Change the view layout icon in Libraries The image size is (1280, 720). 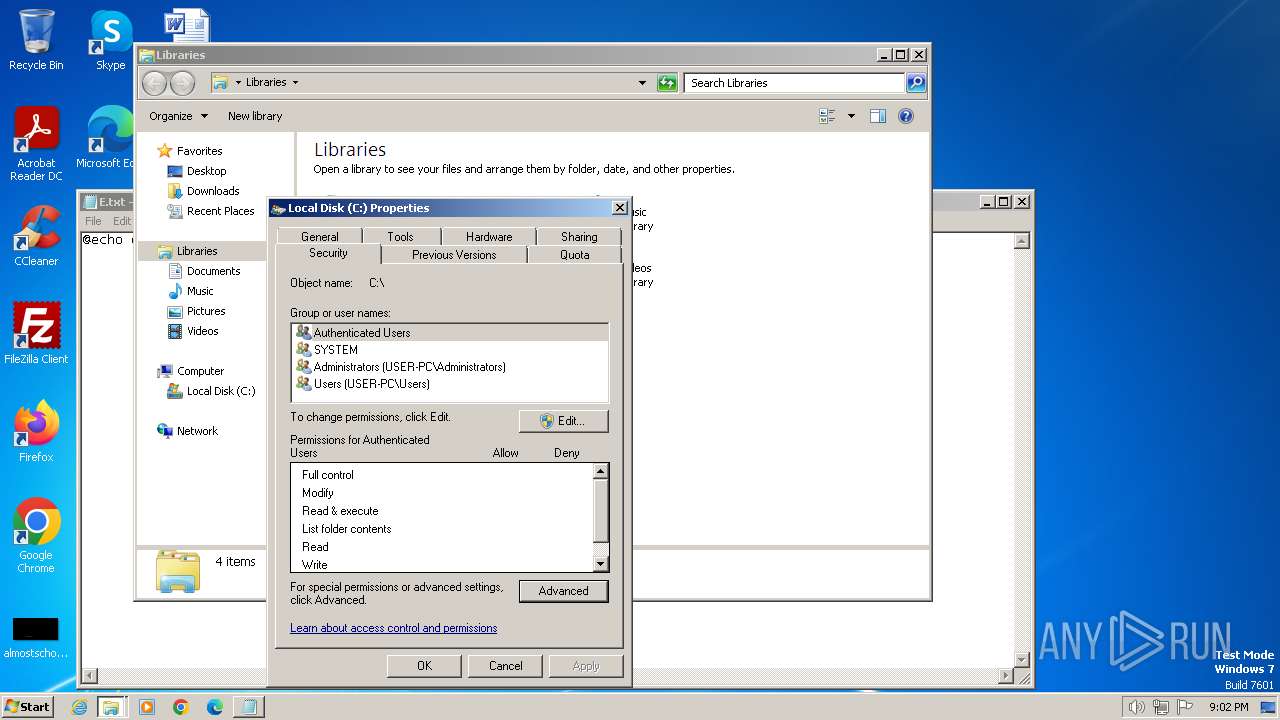(827, 116)
